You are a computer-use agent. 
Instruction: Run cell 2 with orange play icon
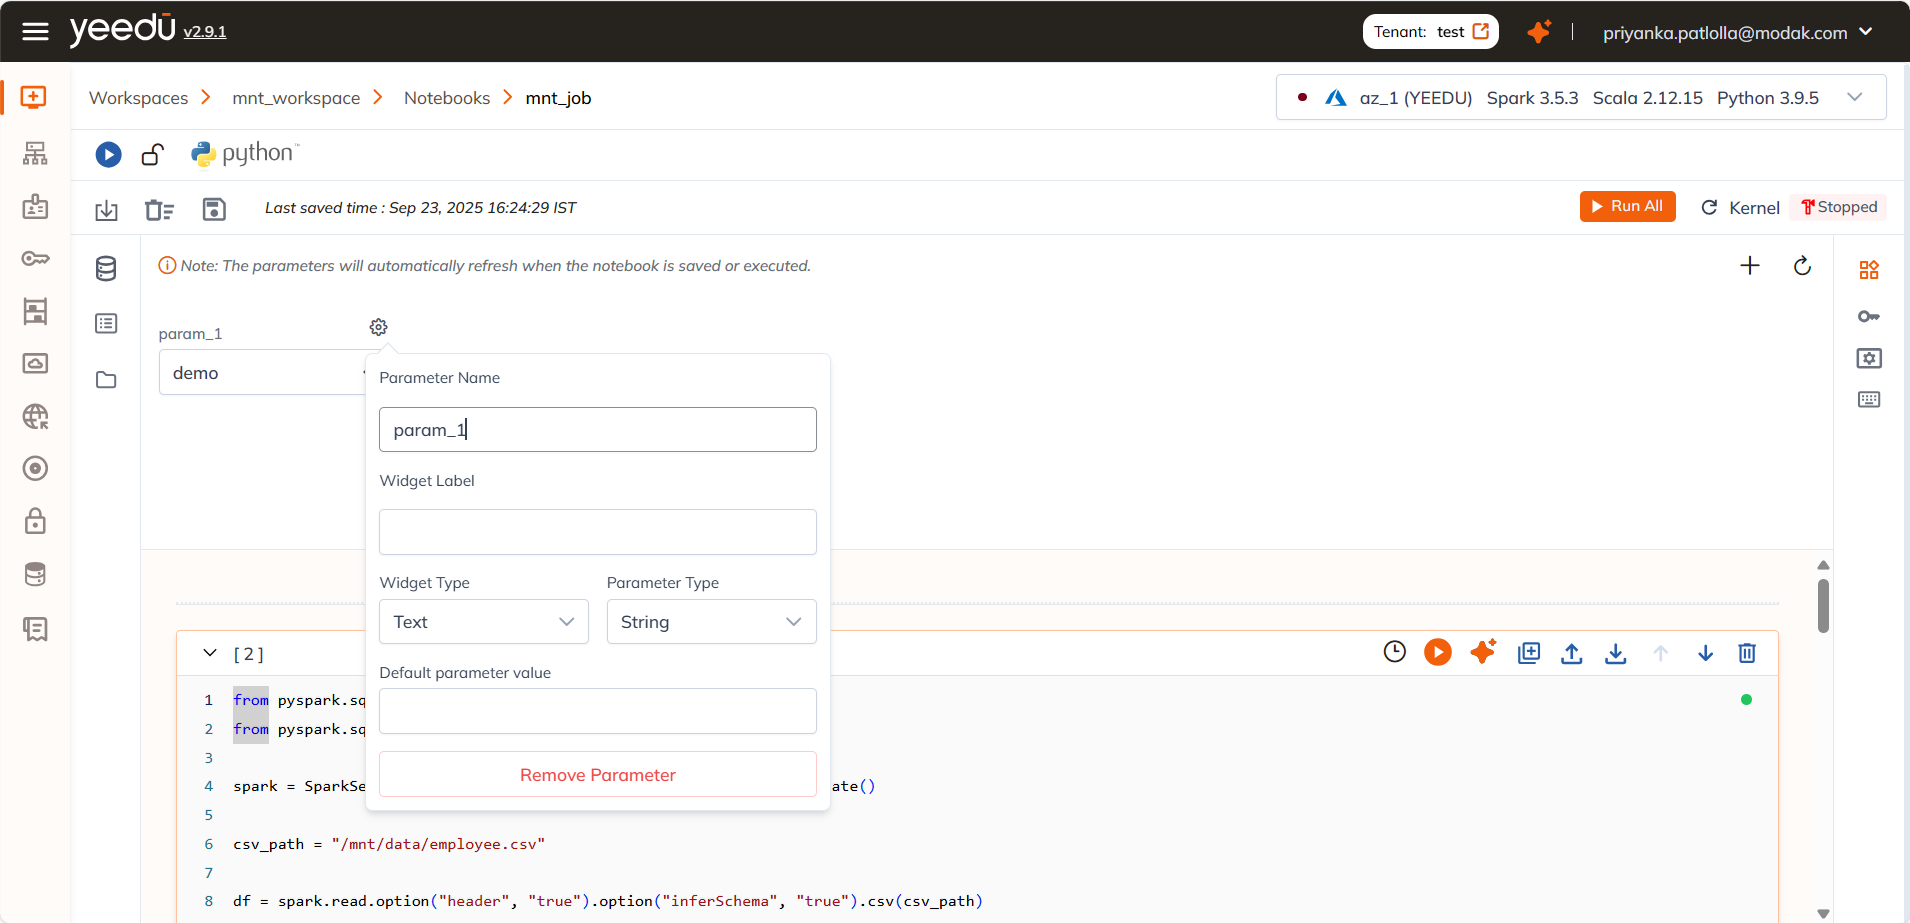pos(1437,653)
